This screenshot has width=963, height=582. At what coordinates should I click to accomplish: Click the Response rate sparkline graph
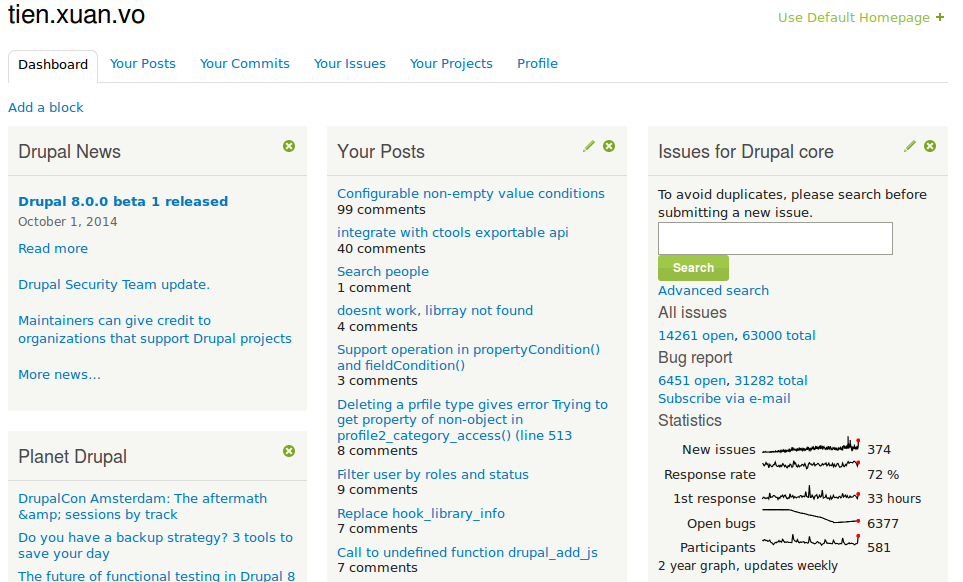click(811, 465)
